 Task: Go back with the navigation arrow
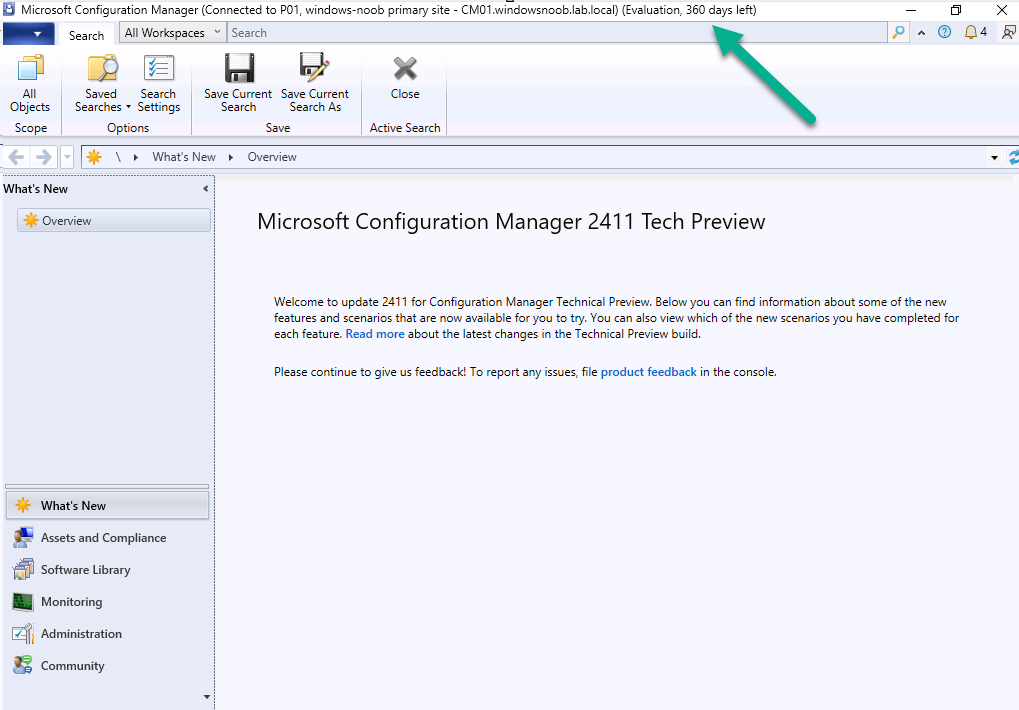click(17, 157)
